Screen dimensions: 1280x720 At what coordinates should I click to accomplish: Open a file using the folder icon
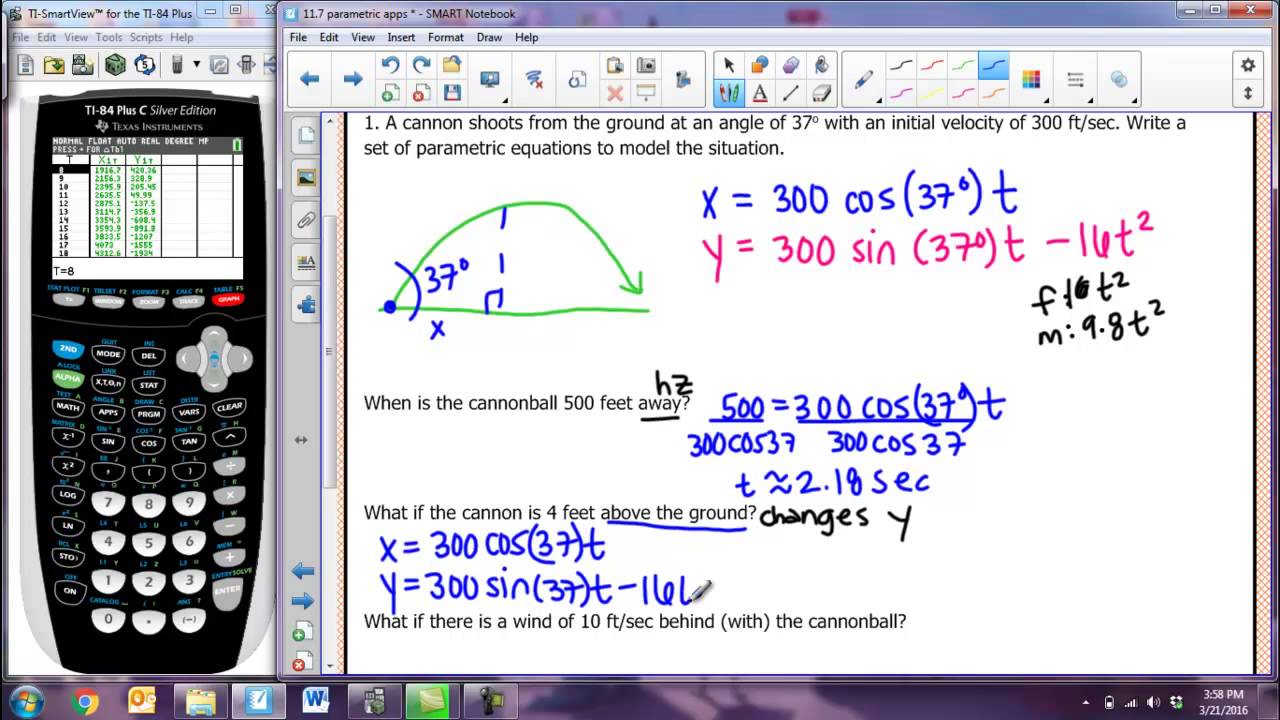[x=452, y=66]
